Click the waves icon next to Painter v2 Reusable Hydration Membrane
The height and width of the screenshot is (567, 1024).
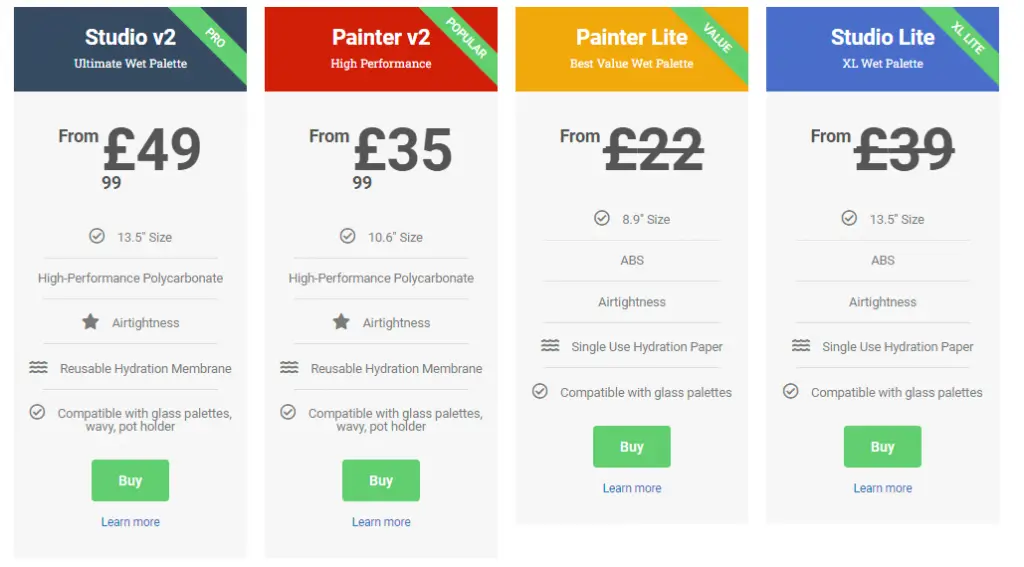(x=289, y=367)
